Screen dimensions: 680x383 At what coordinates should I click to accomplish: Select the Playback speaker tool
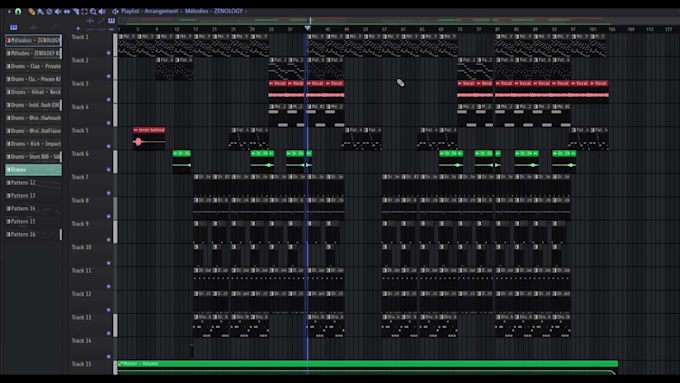[102, 12]
